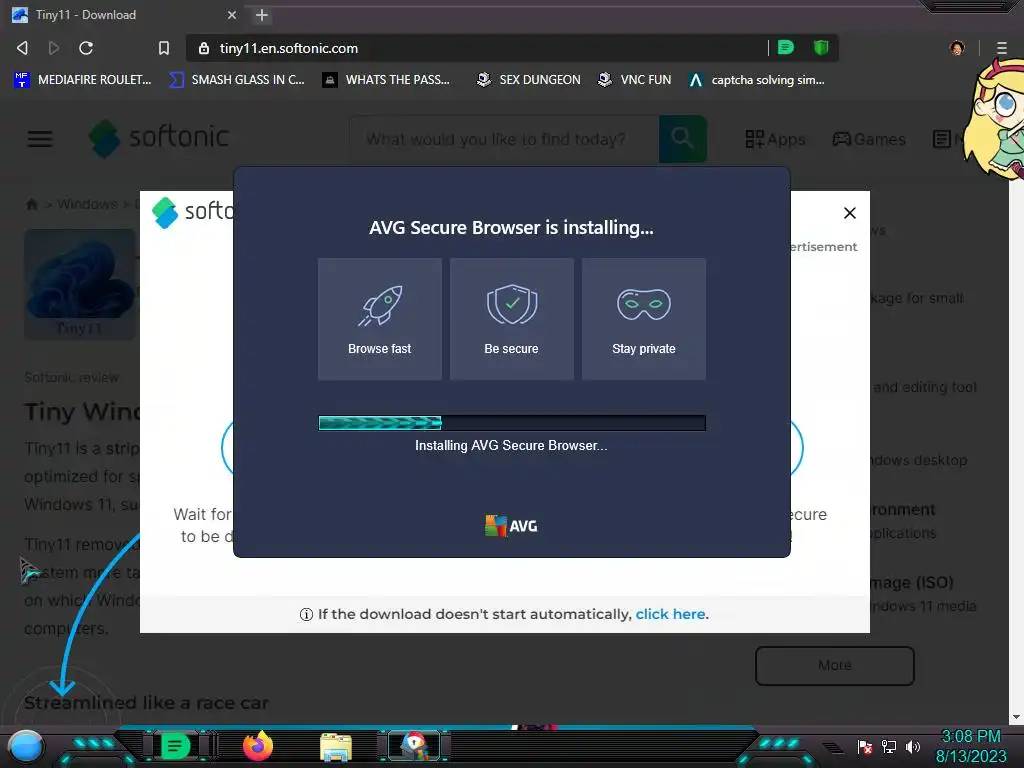1024x768 pixels.
Task: Click the More button on the page
Action: [835, 665]
